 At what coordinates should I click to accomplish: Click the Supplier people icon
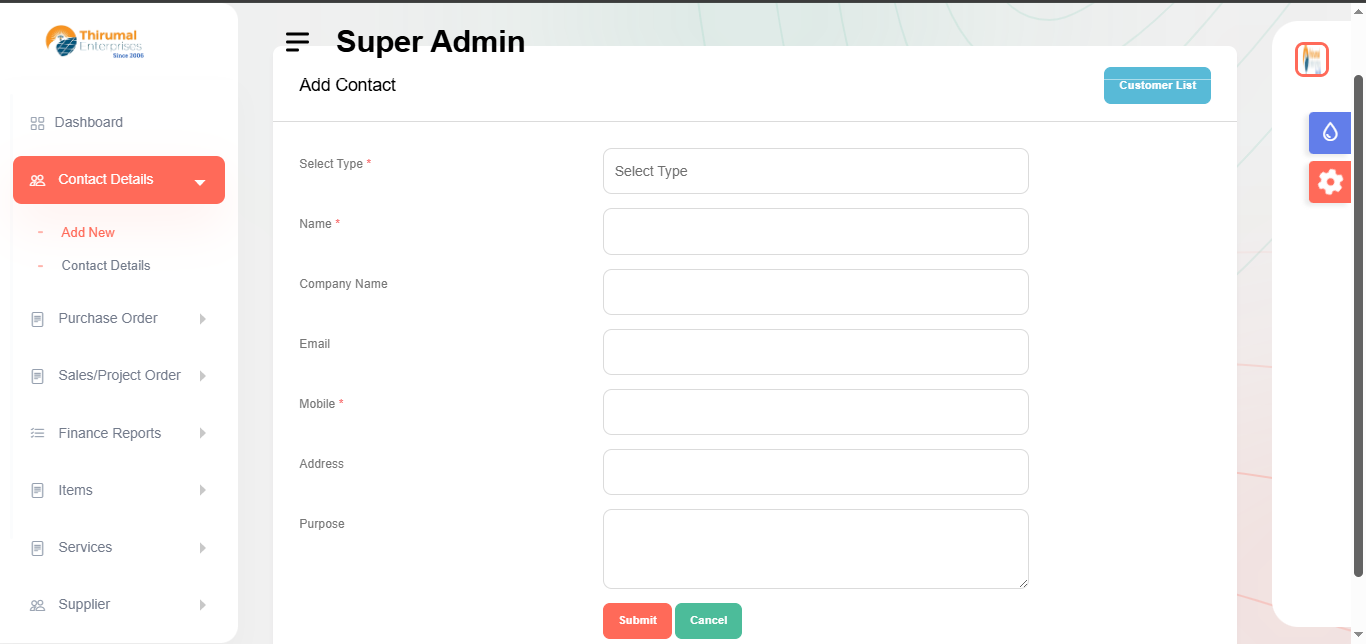click(37, 605)
